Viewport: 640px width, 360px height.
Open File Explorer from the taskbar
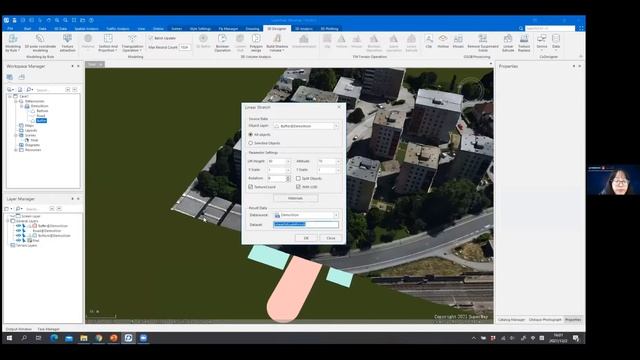coord(84,338)
